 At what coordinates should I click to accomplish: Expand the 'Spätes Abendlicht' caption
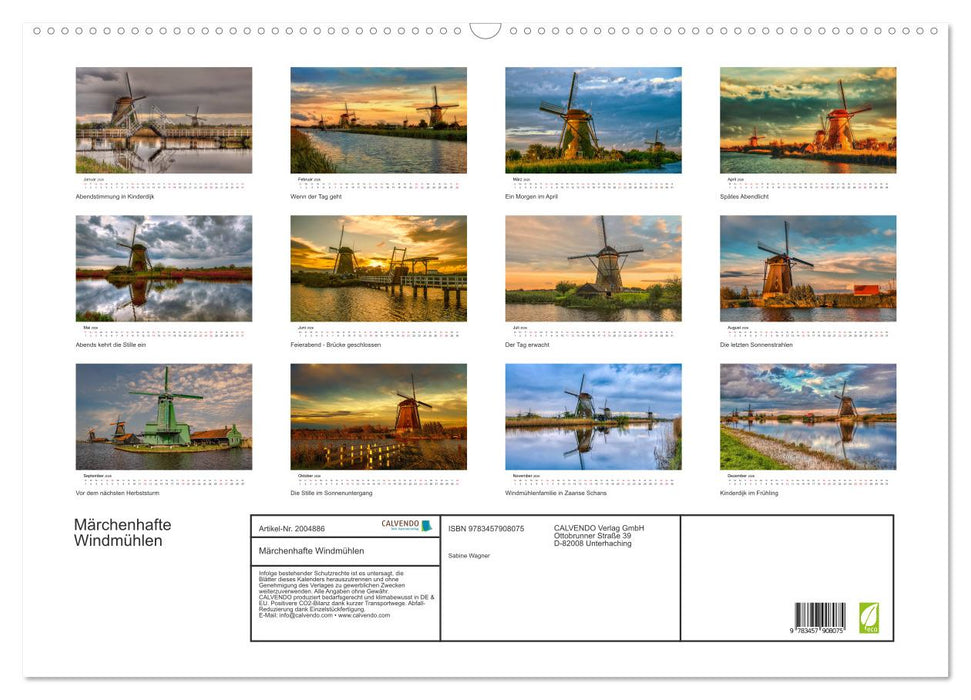point(743,197)
